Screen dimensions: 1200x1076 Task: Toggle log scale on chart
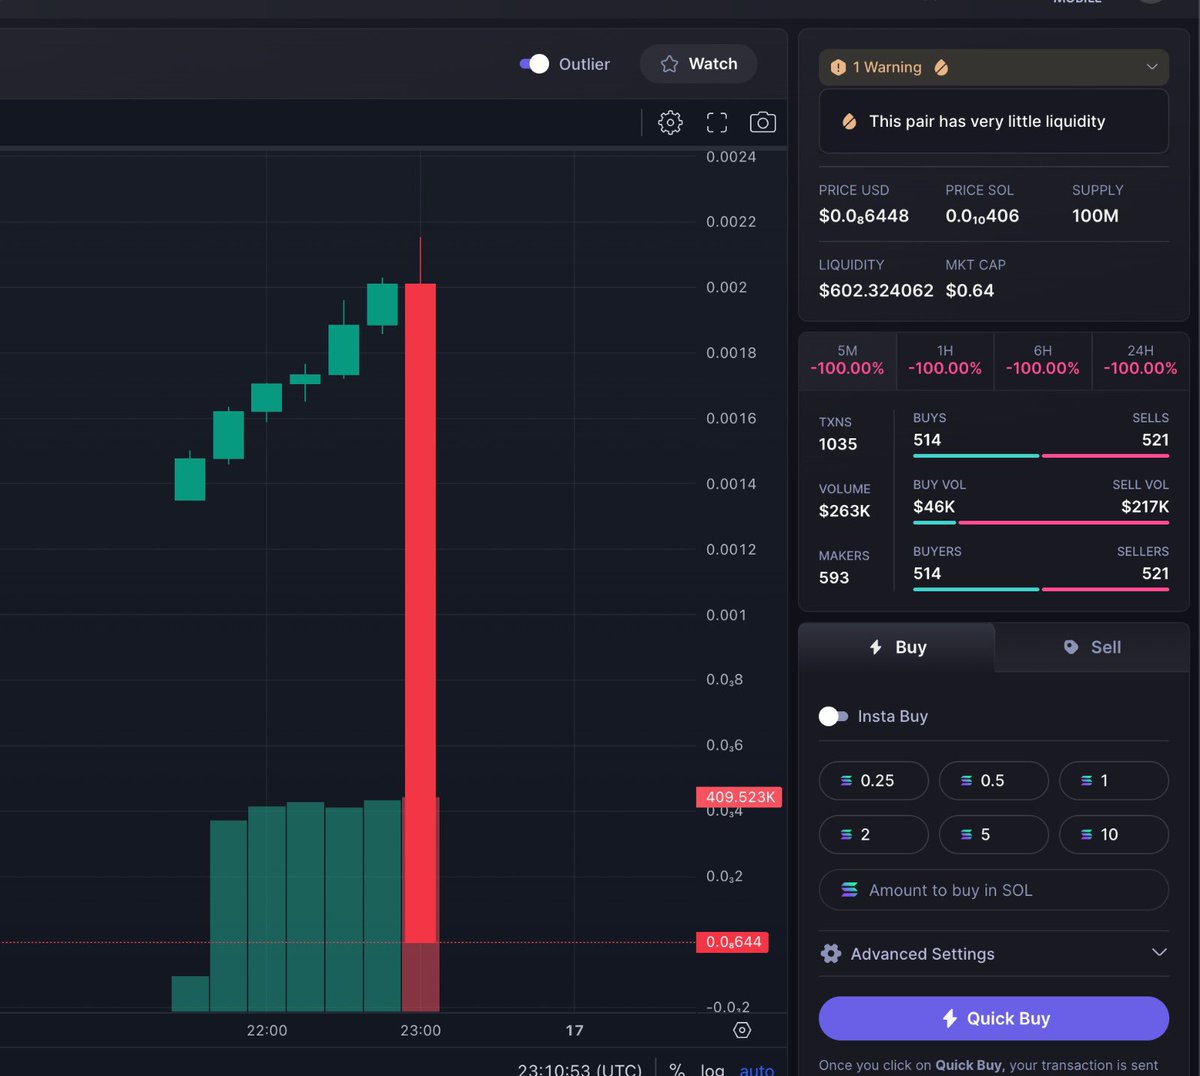click(712, 1069)
